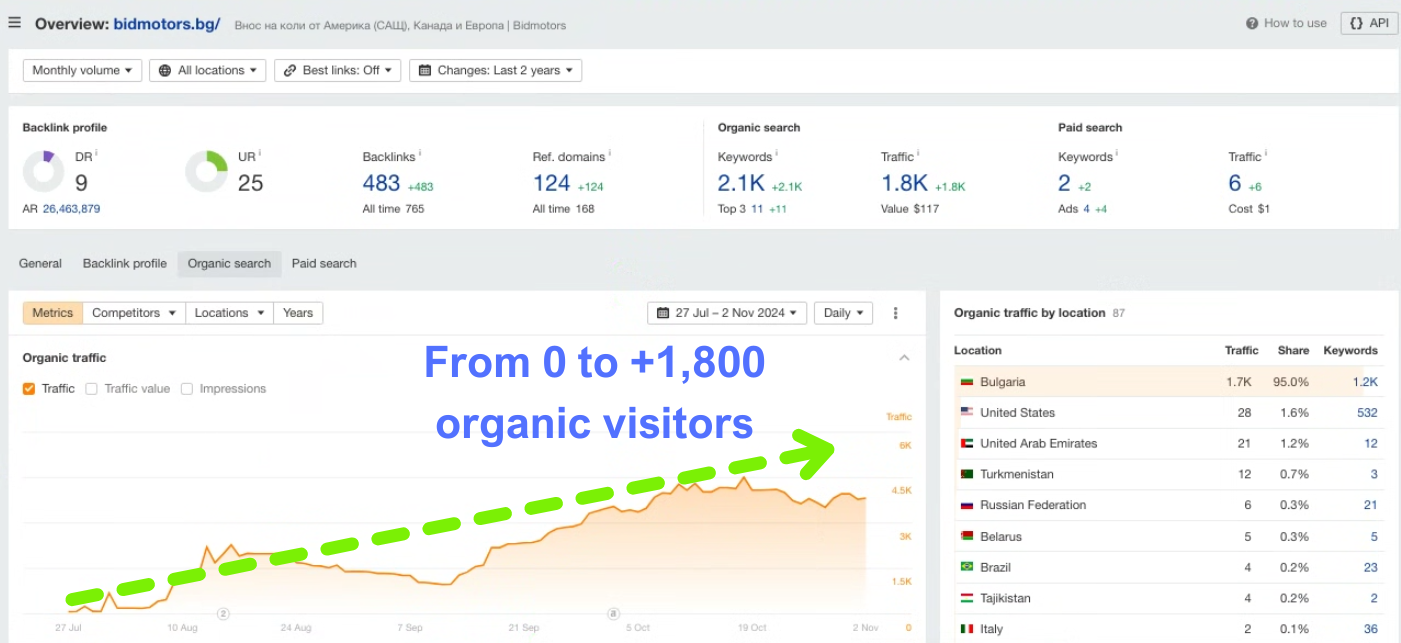1401x643 pixels.
Task: Open the Daily granularity dropdown
Action: [842, 312]
